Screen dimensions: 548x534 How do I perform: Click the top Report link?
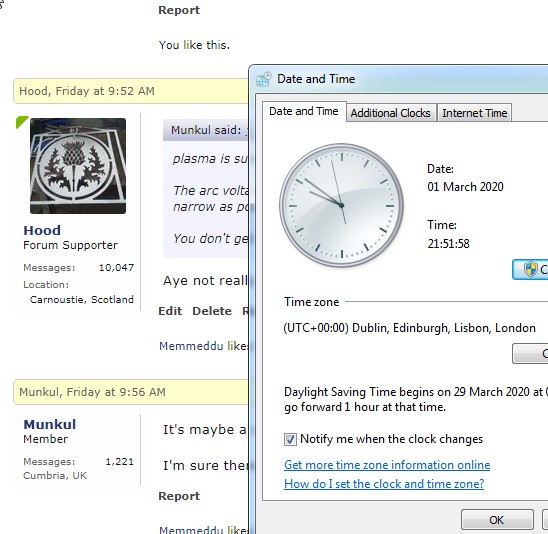[x=179, y=10]
